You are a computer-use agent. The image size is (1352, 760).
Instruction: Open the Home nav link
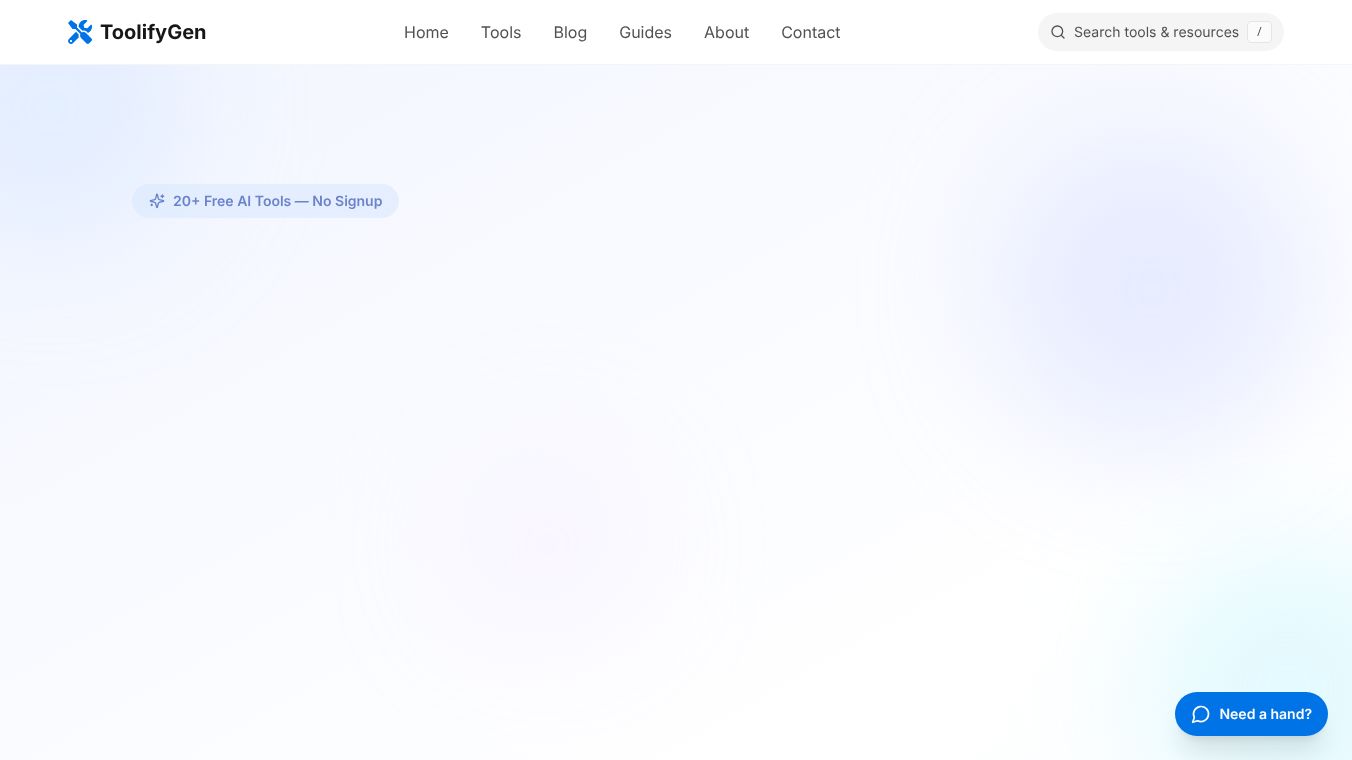pyautogui.click(x=426, y=32)
